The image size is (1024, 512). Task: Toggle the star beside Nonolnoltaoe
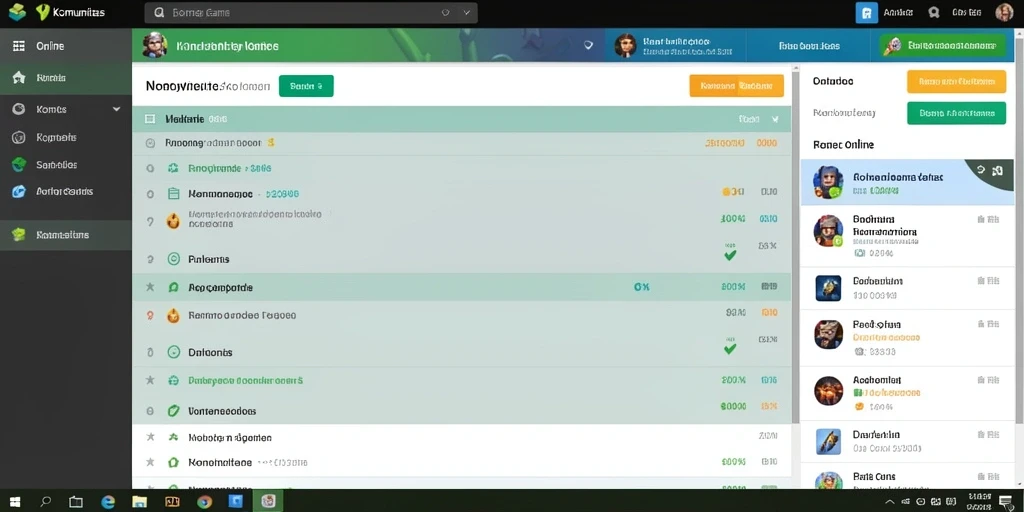(150, 462)
